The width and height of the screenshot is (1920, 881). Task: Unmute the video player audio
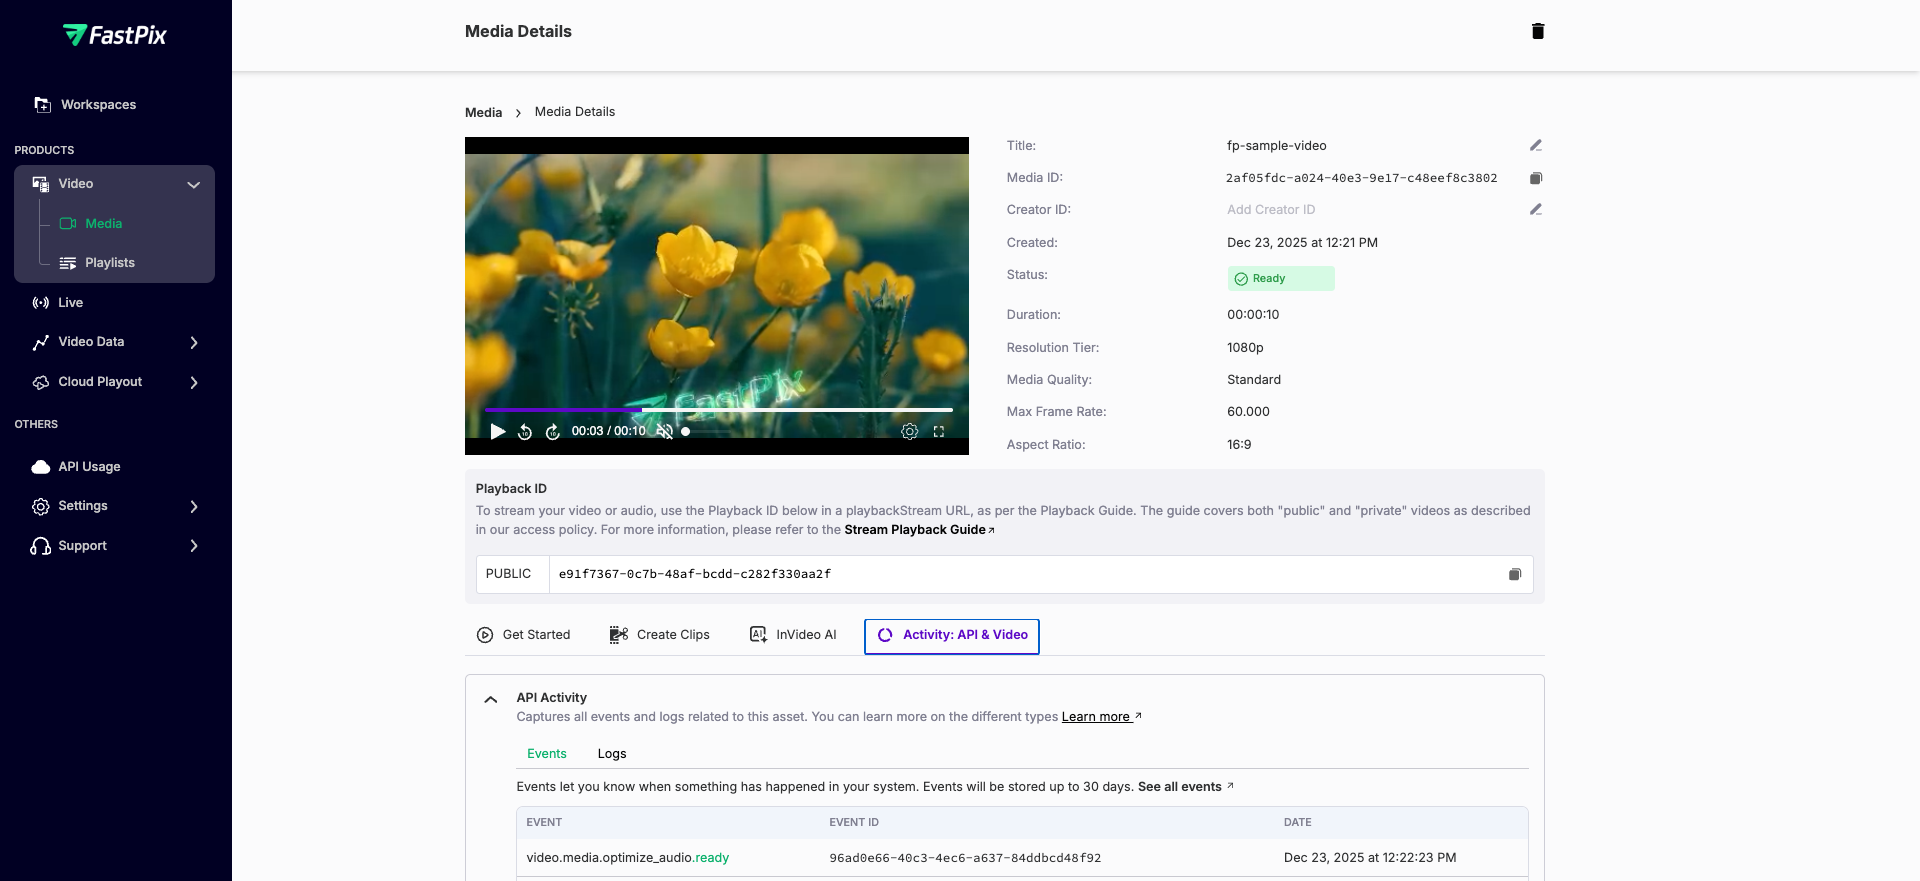click(664, 431)
